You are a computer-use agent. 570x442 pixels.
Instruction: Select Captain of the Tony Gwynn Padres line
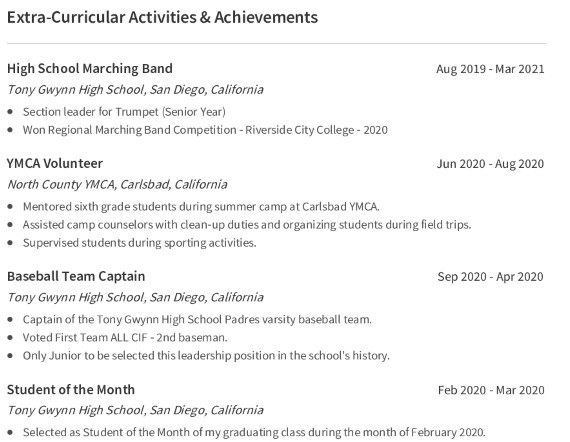coord(197,320)
